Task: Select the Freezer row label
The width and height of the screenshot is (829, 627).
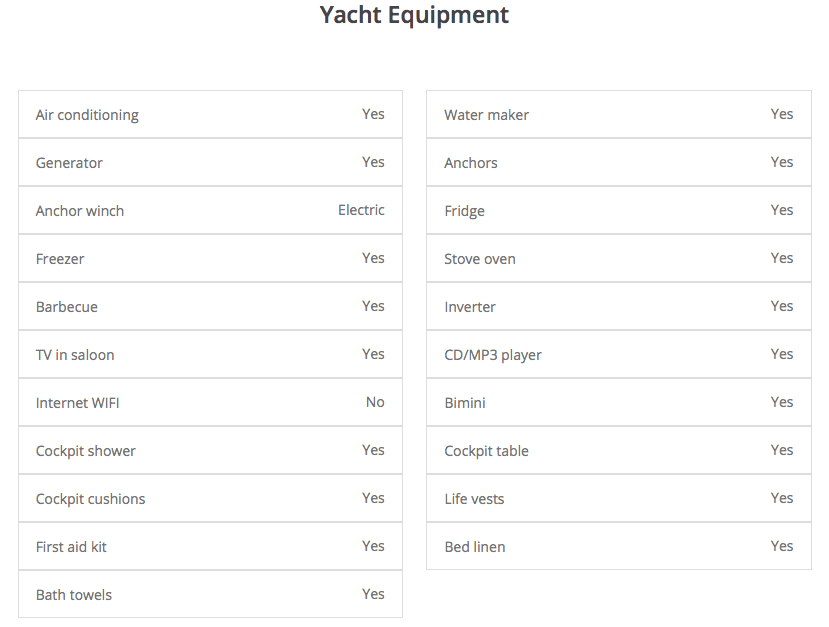Action: 60,259
